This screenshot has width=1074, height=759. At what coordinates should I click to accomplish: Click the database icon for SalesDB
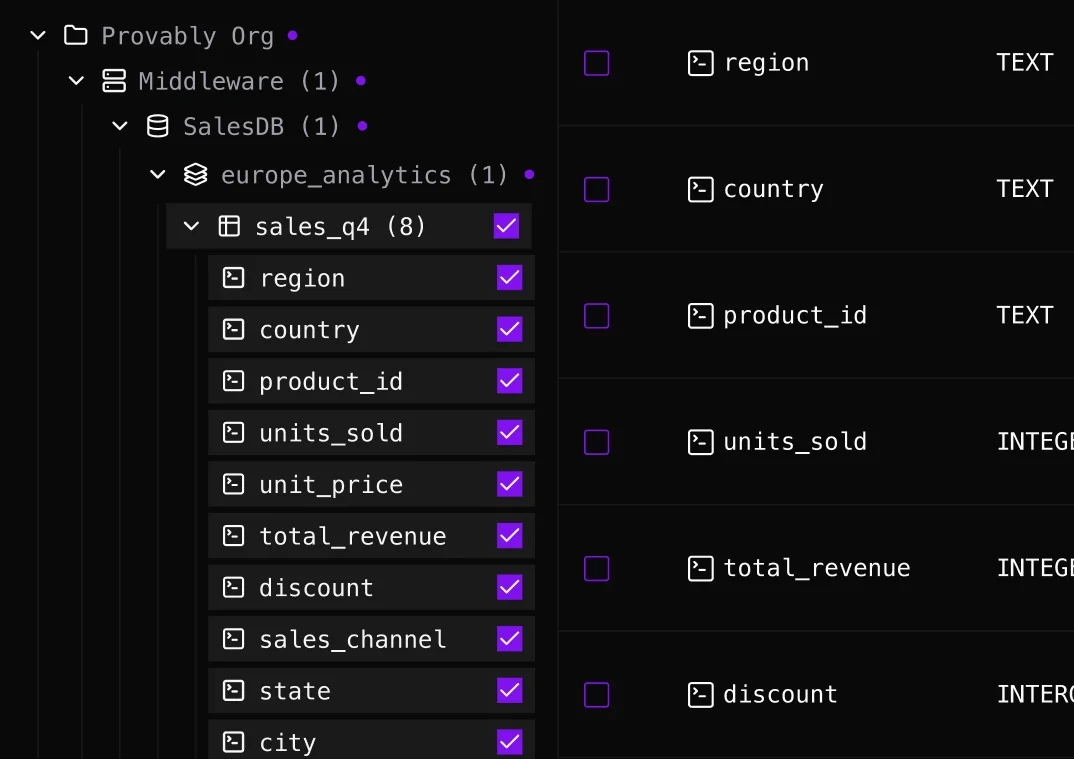156,126
